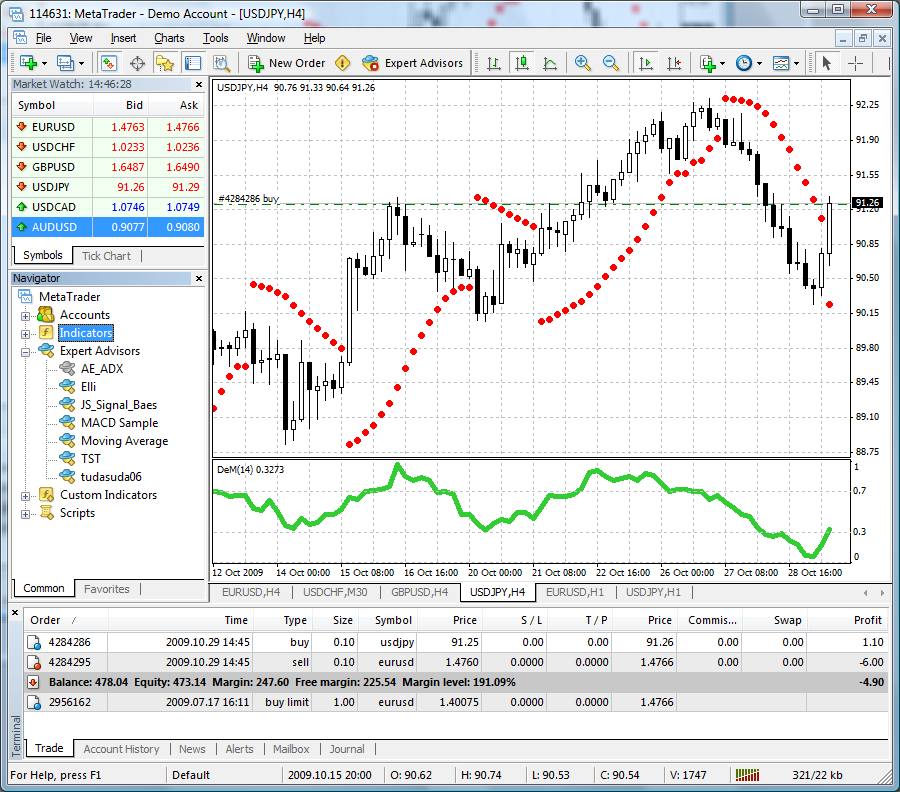Open the Indicators dropdown arrow in toolbar
Image resolution: width=900 pixels, height=792 pixels.
[x=722, y=63]
